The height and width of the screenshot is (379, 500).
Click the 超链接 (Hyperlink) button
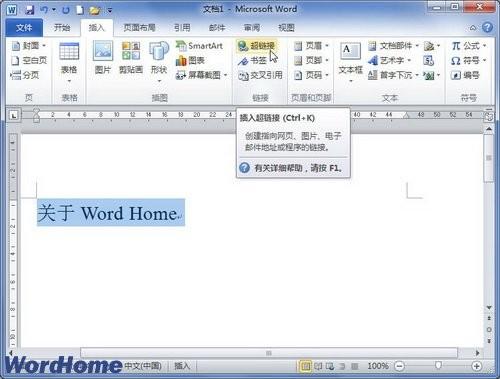click(257, 46)
